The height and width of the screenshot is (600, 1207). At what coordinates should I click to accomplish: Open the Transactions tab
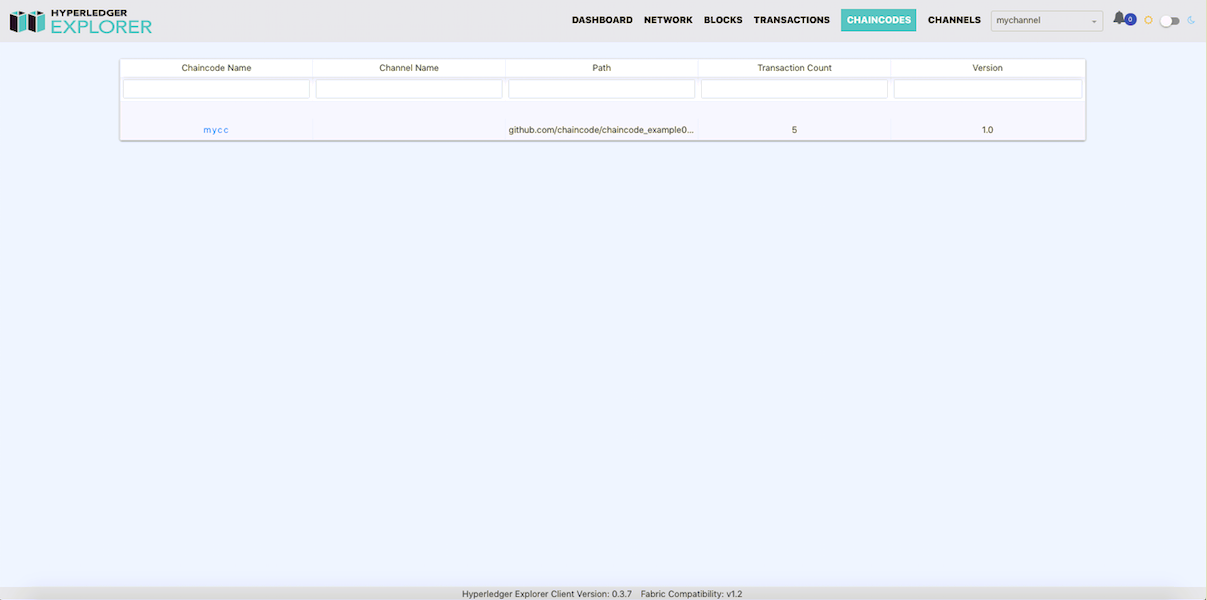tap(792, 20)
